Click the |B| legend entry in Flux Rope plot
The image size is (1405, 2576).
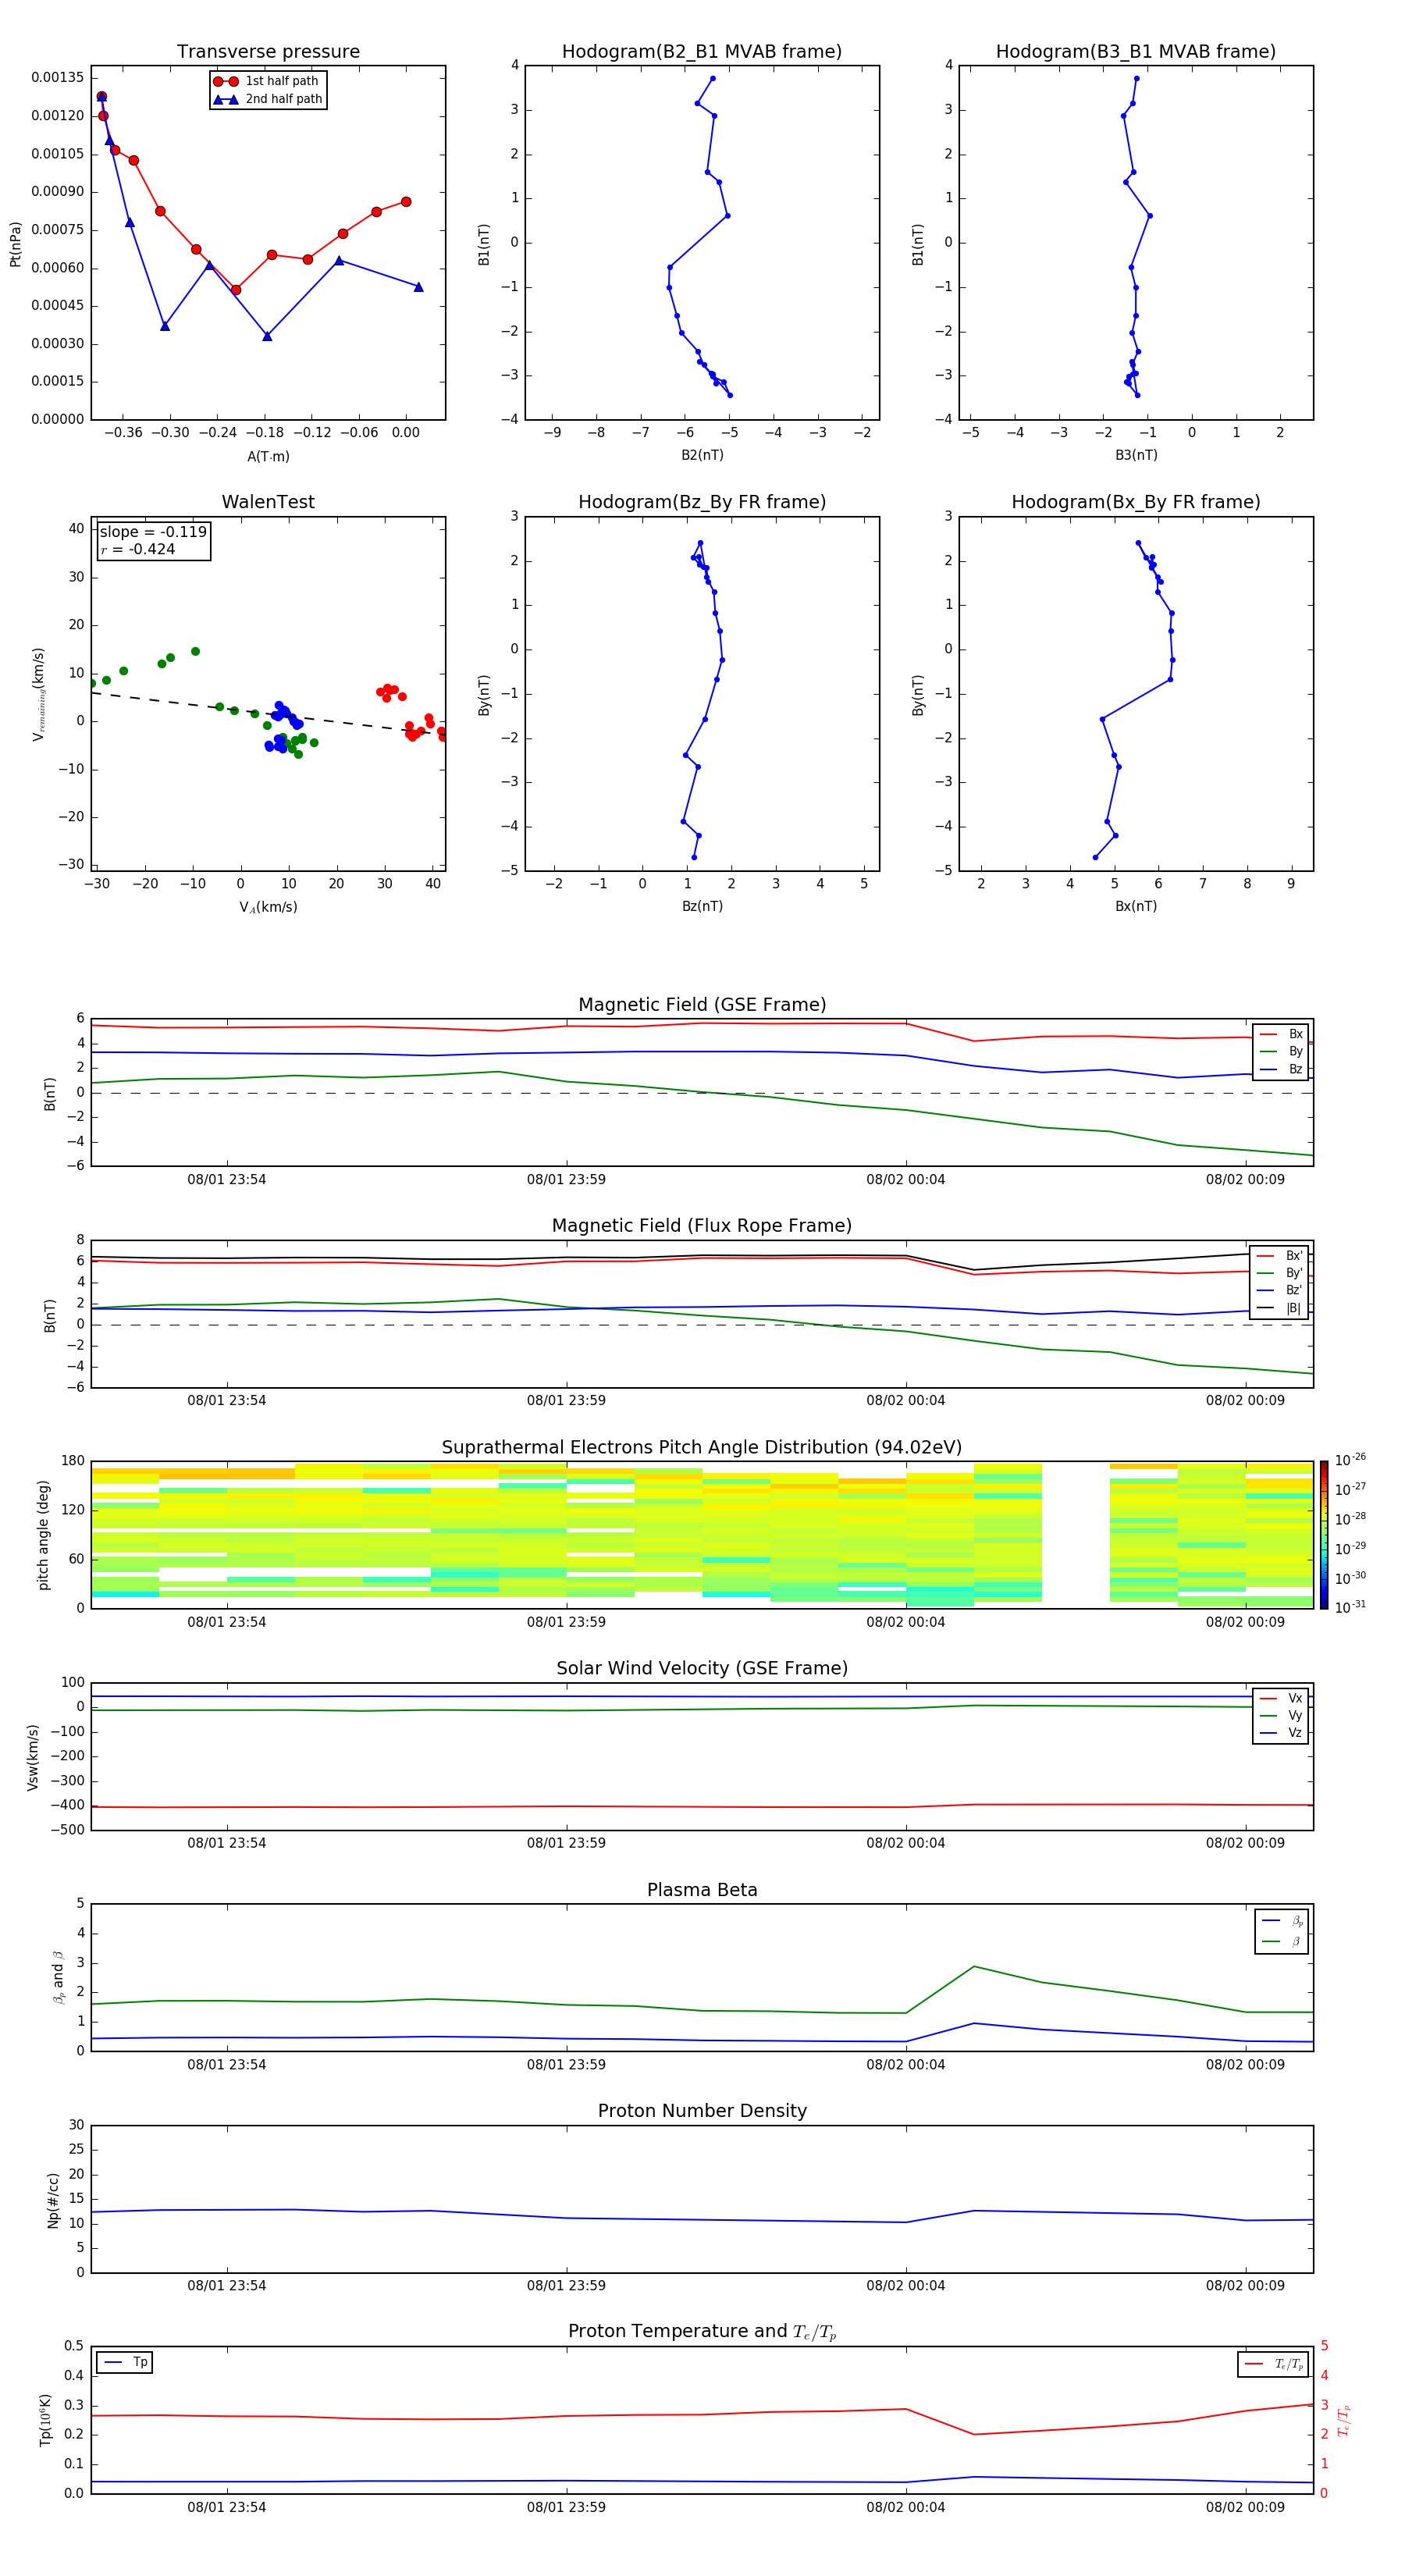[1280, 1308]
